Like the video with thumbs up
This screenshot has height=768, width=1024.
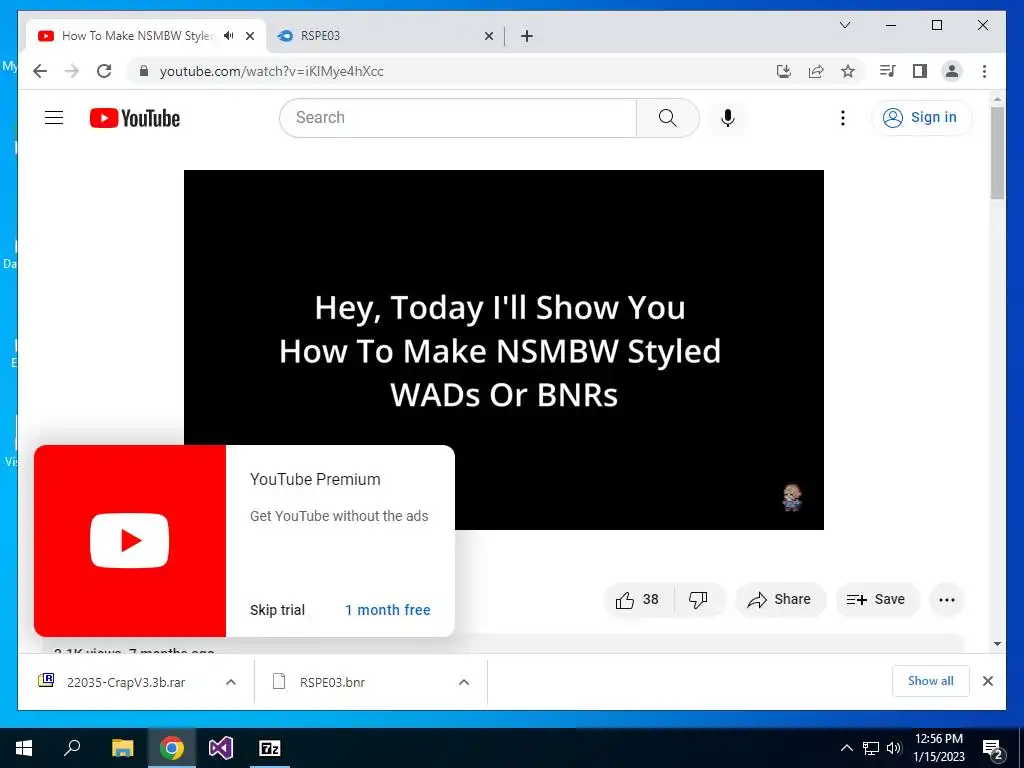tap(637, 600)
